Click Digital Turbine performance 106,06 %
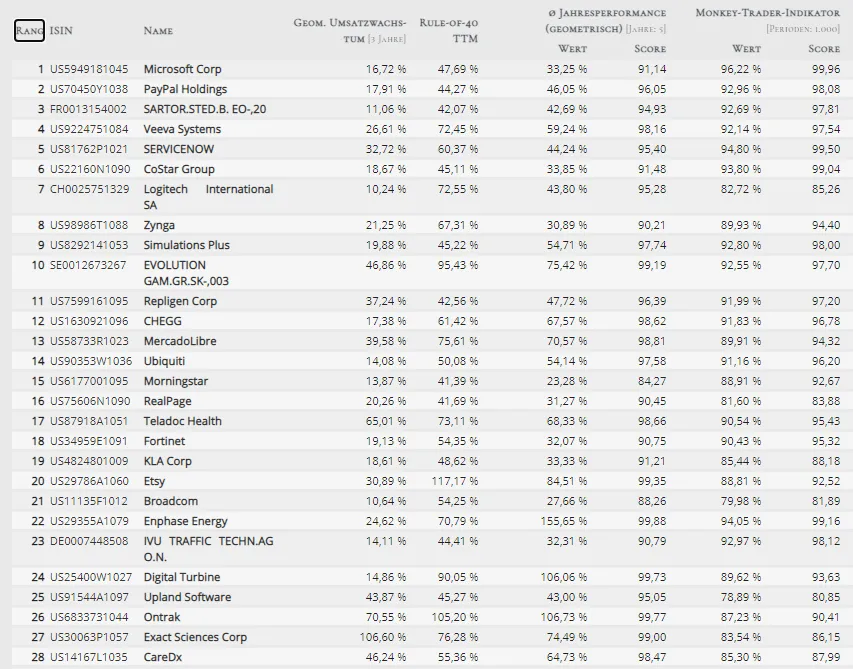This screenshot has height=669, width=853. pos(564,577)
